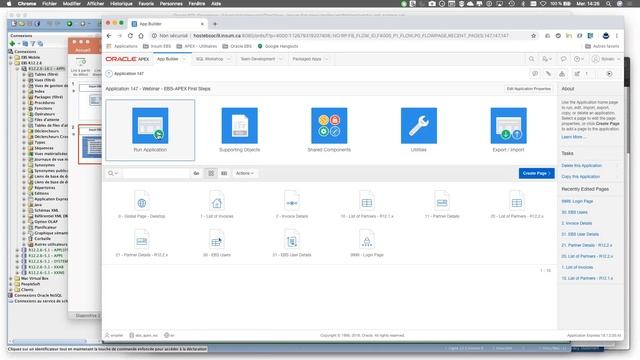
Task: Open page 9999 - Login Page icon
Action: (367, 241)
